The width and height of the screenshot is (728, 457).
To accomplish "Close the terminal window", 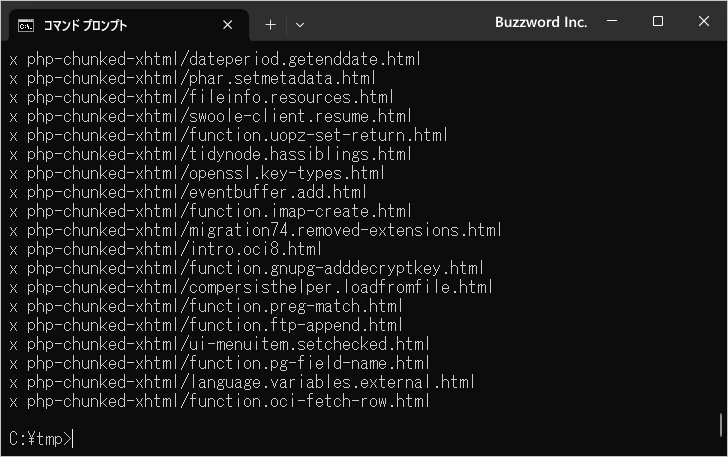I will pyautogui.click(x=703, y=21).
